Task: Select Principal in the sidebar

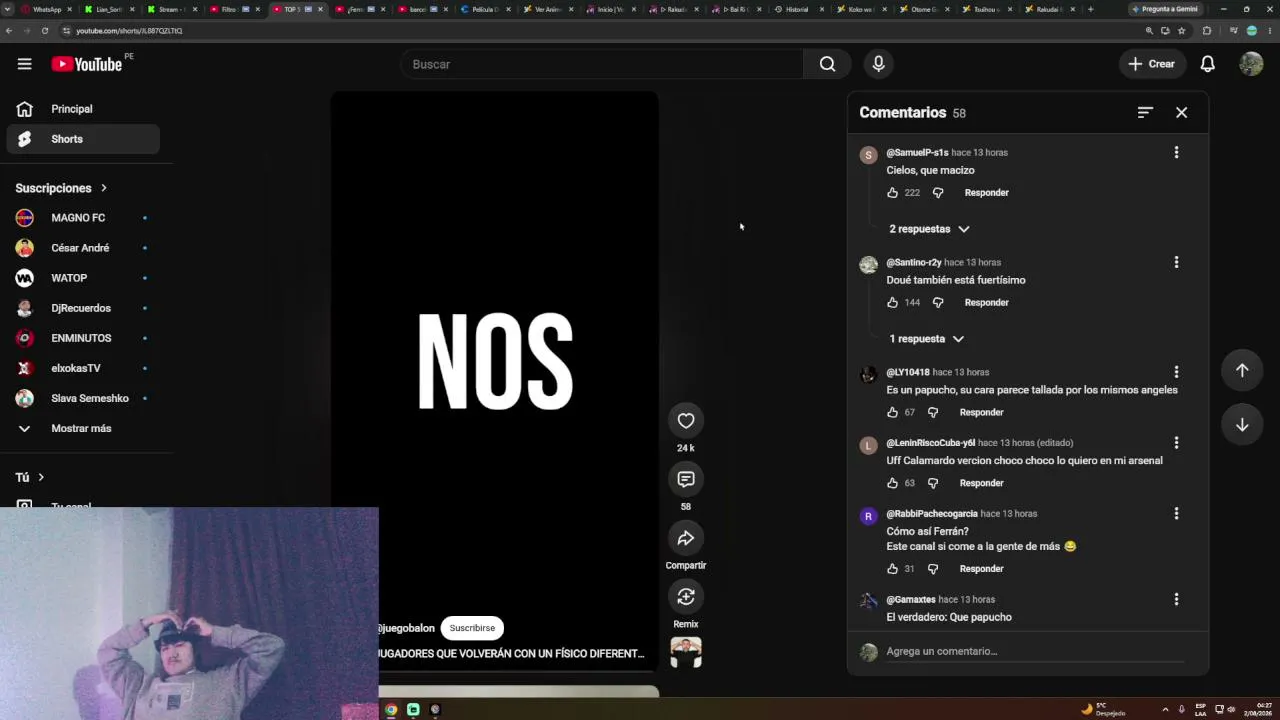Action: [x=83, y=109]
